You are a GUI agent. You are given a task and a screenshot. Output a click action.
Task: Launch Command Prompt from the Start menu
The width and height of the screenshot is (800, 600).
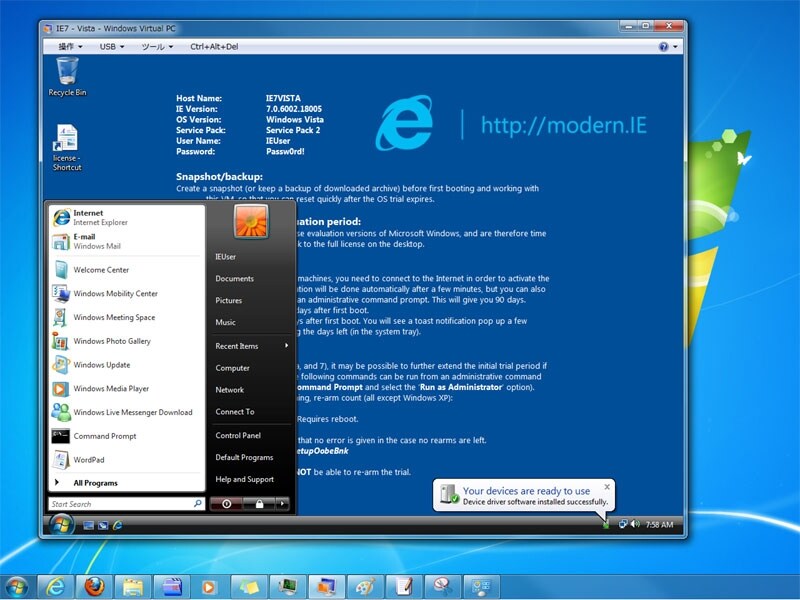point(102,436)
